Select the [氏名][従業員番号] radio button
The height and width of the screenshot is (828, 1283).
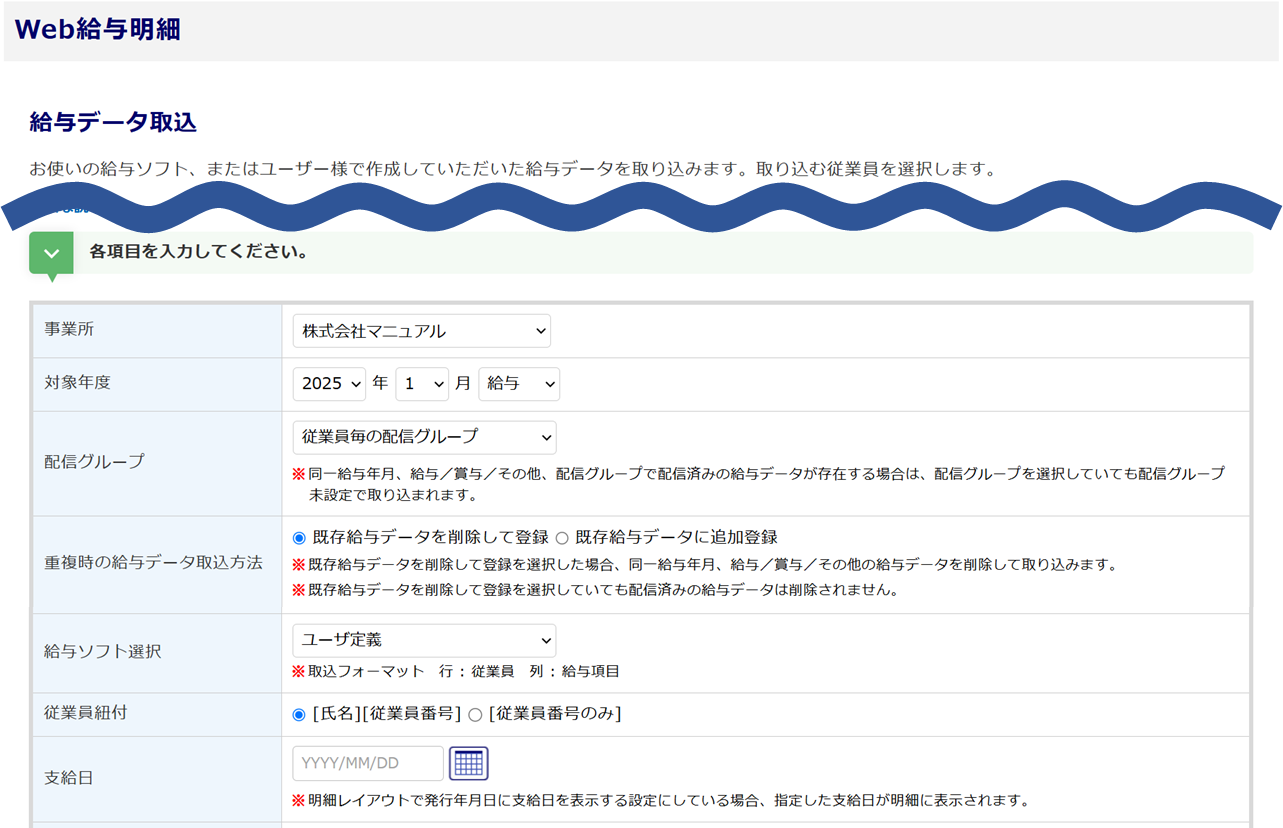(x=299, y=714)
